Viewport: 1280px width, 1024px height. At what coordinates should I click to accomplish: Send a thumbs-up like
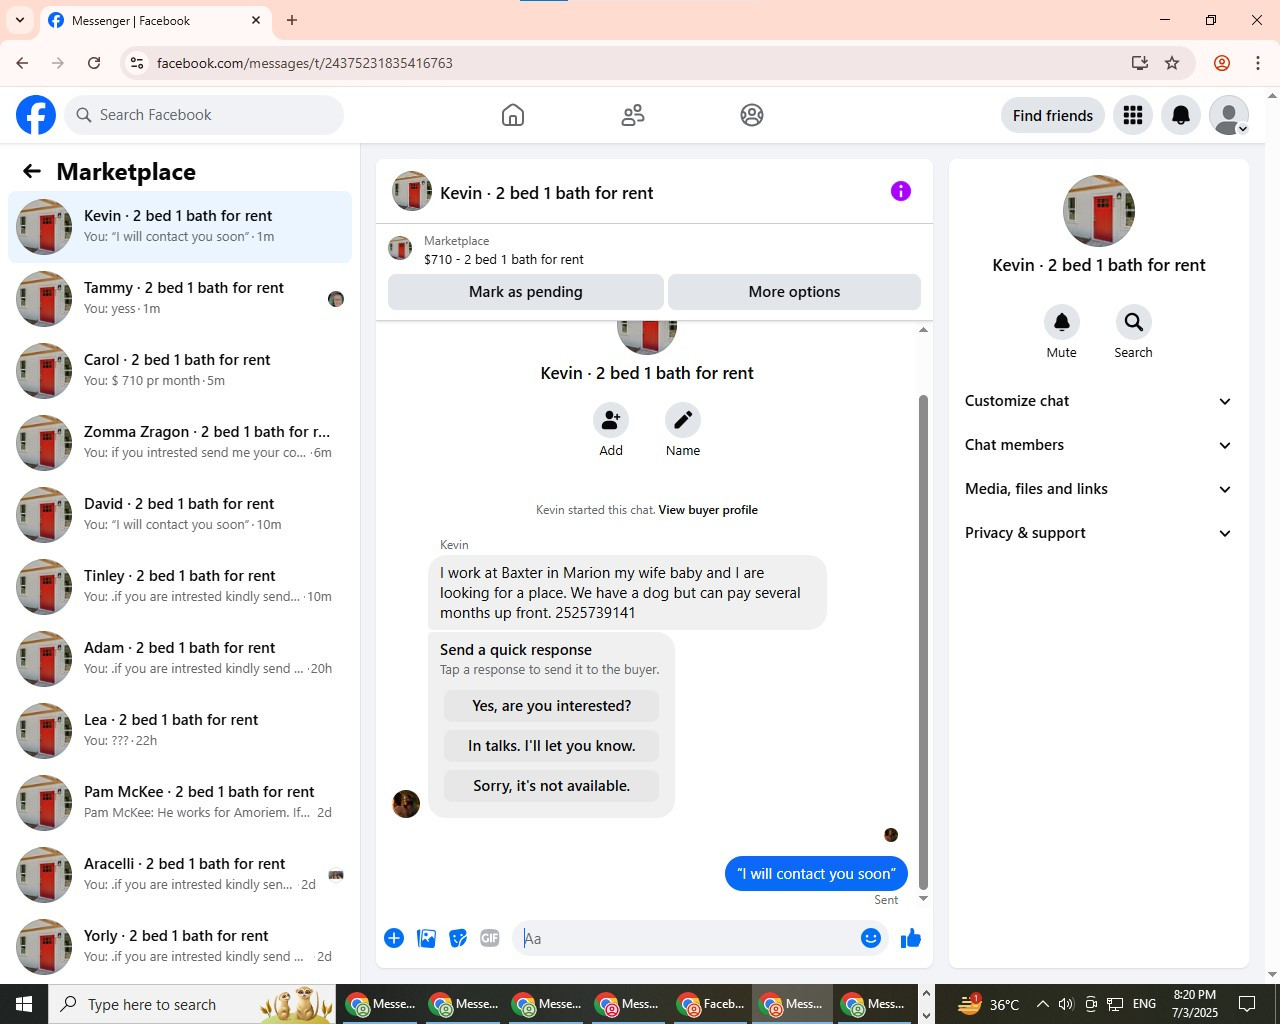pyautogui.click(x=911, y=938)
